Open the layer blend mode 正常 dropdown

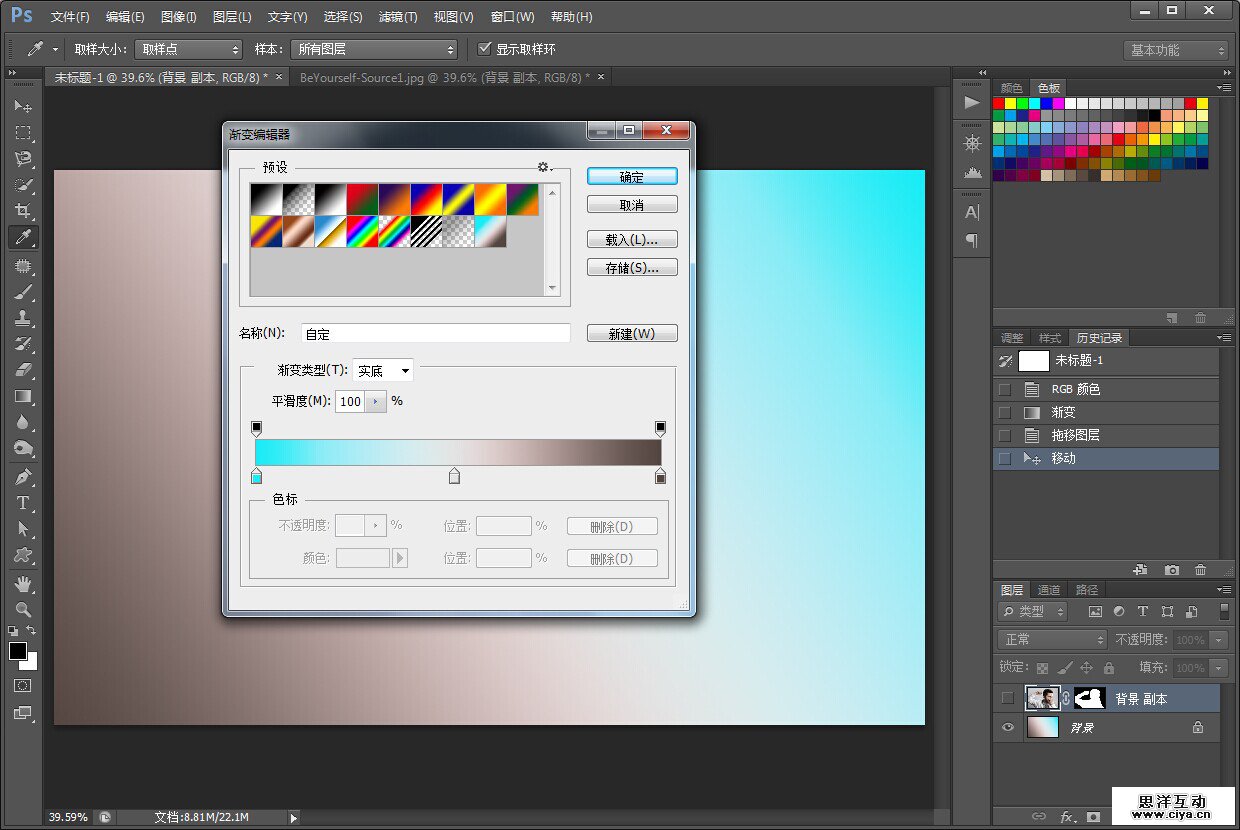[x=1052, y=639]
